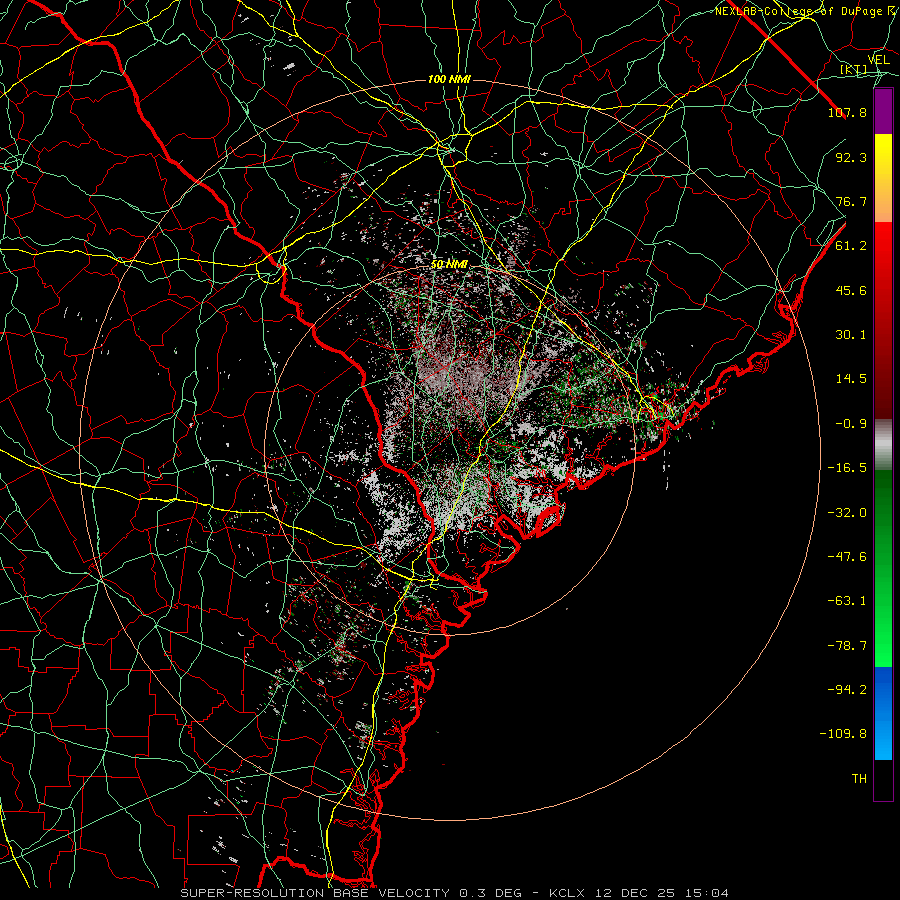The width and height of the screenshot is (900, 900).
Task: Select the -63.1 velocity scale value
Action: tap(847, 601)
